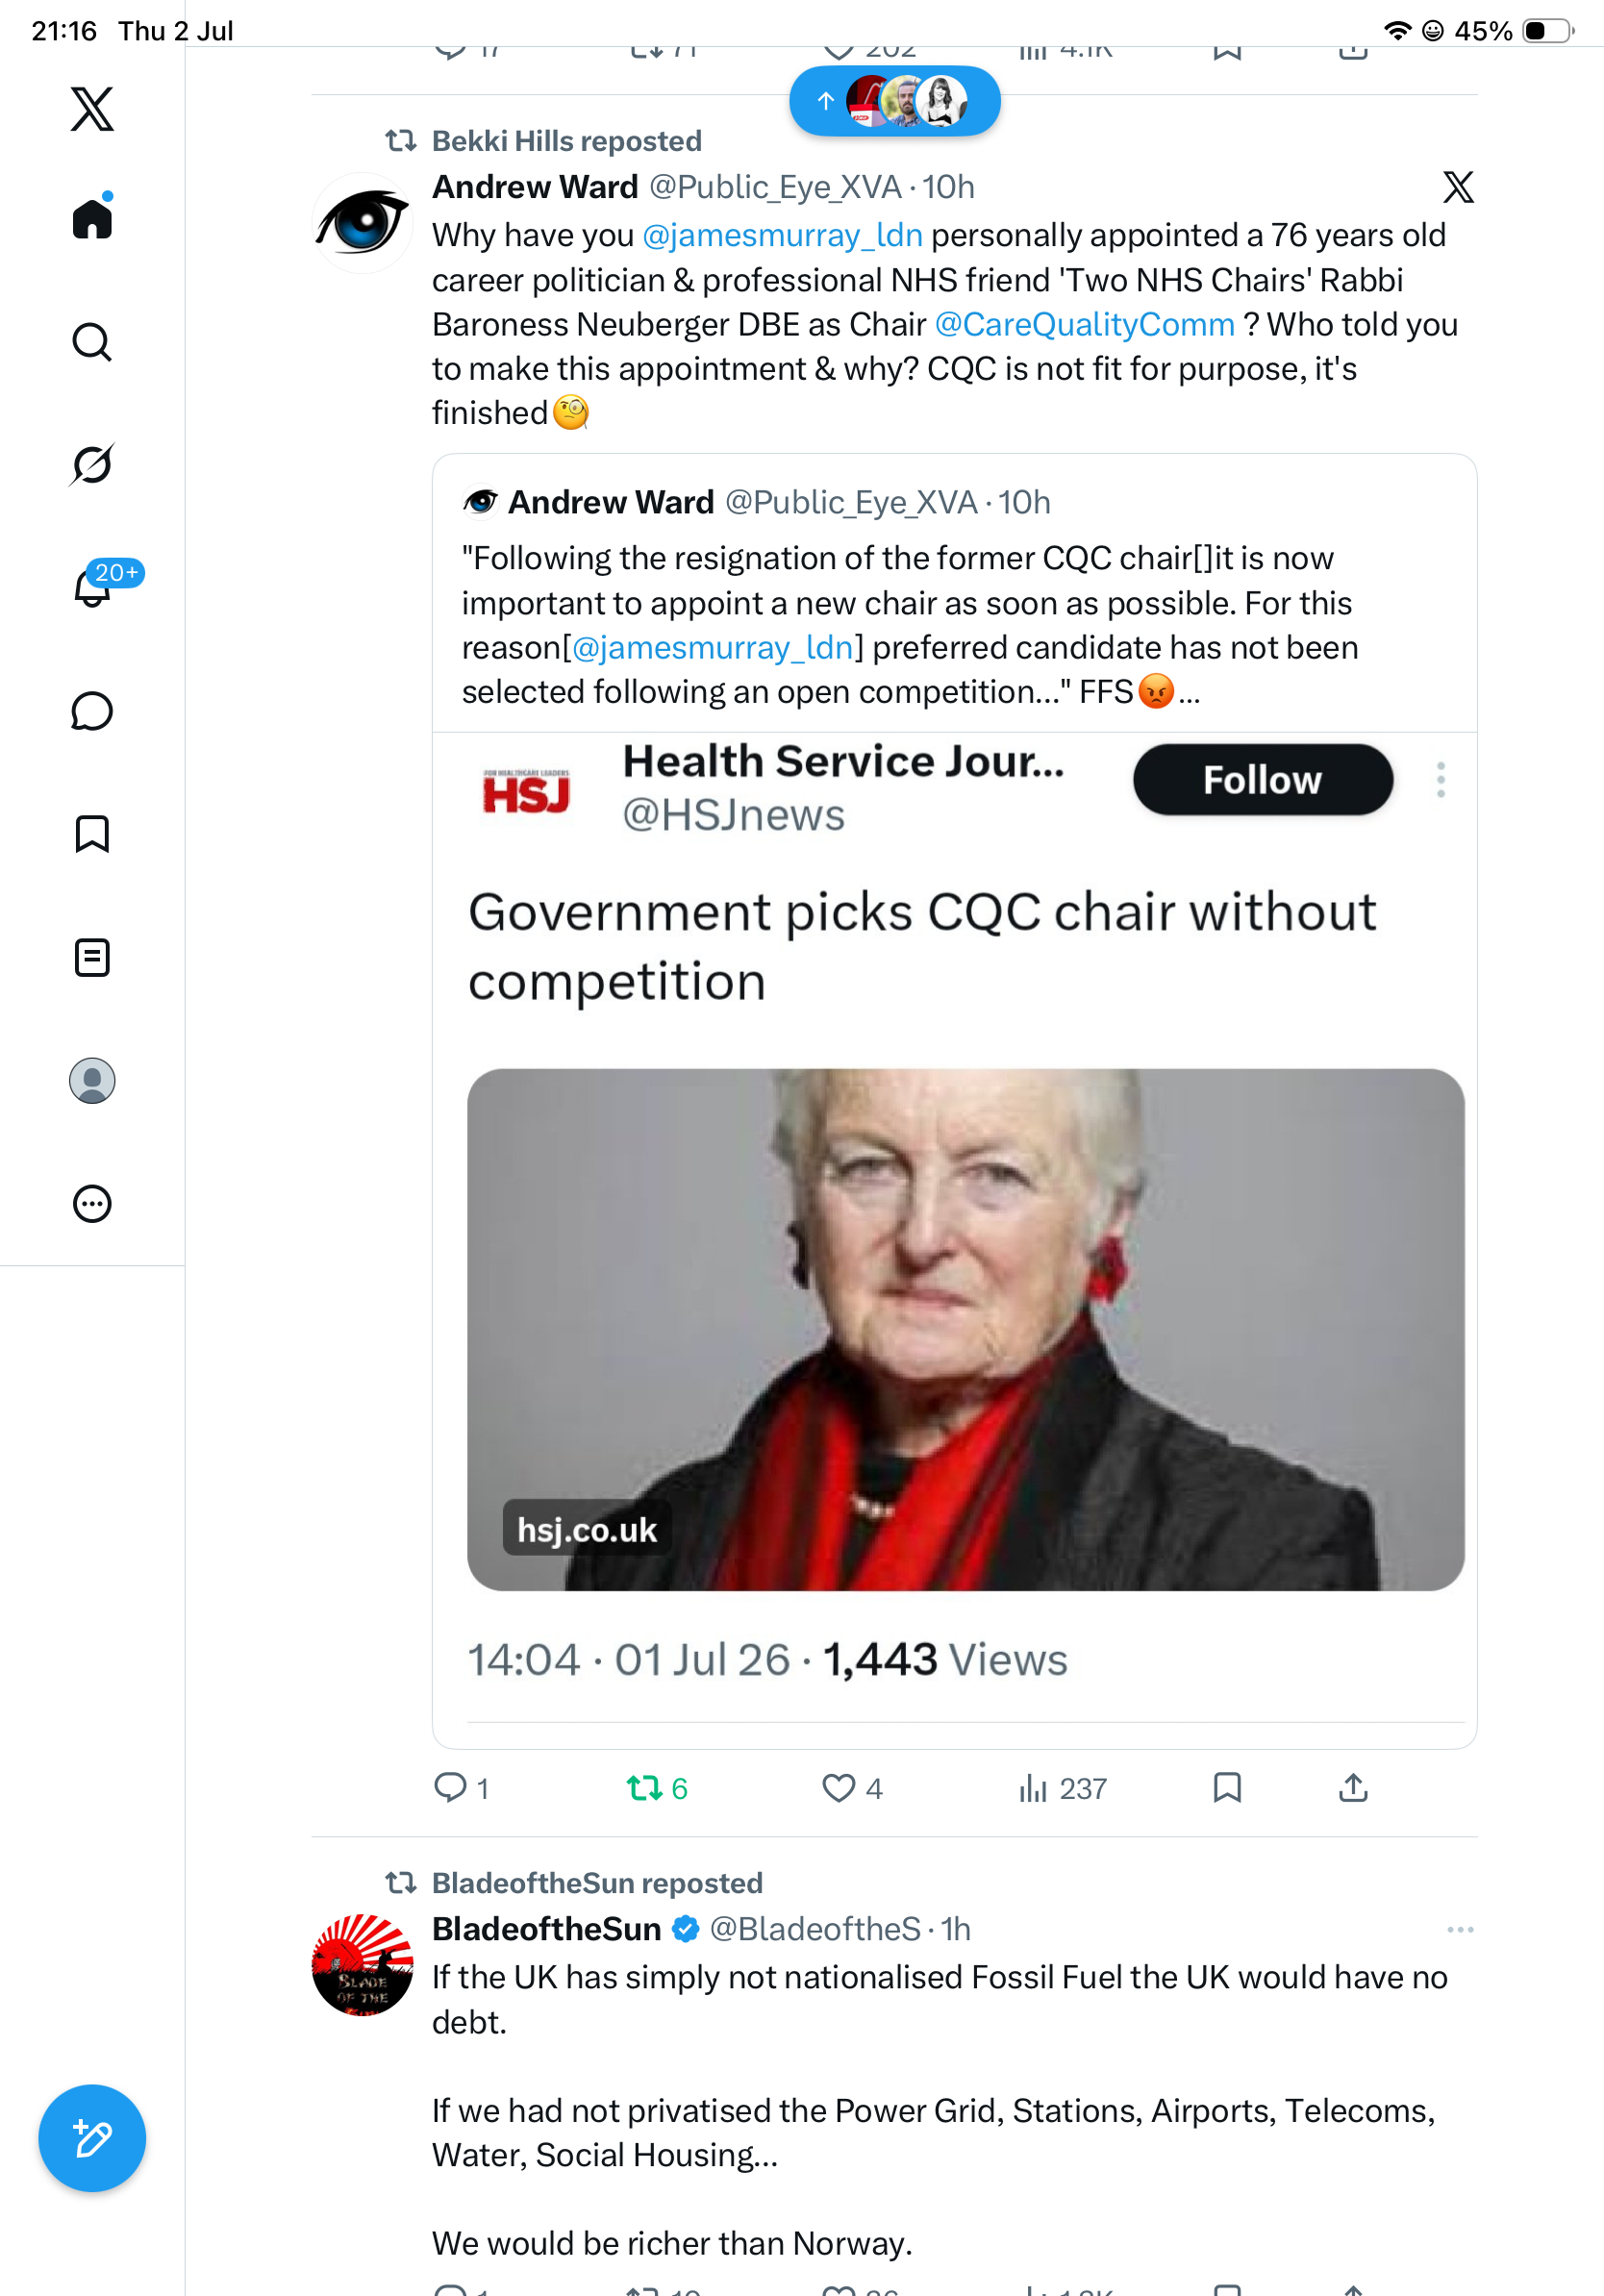The width and height of the screenshot is (1604, 2296).
Task: Open hsj.co.uk article image
Action: 965,1329
